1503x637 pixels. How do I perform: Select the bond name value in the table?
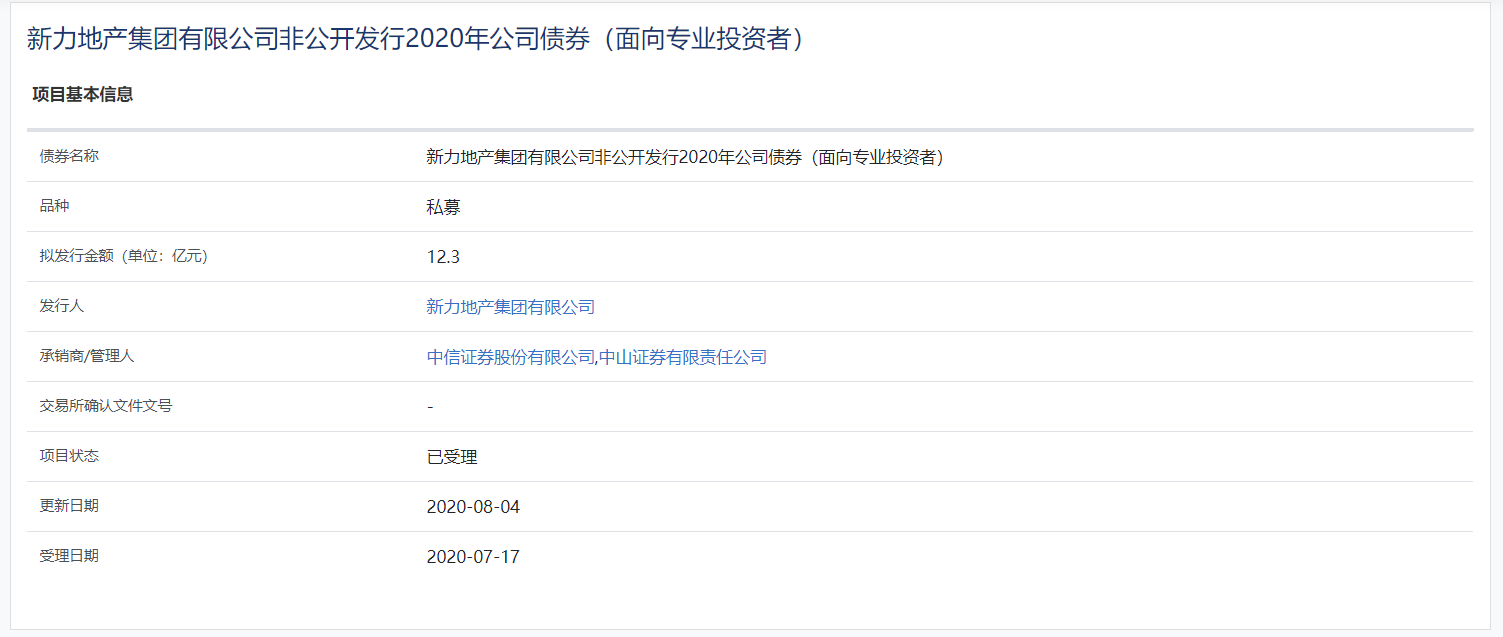pyautogui.click(x=685, y=157)
